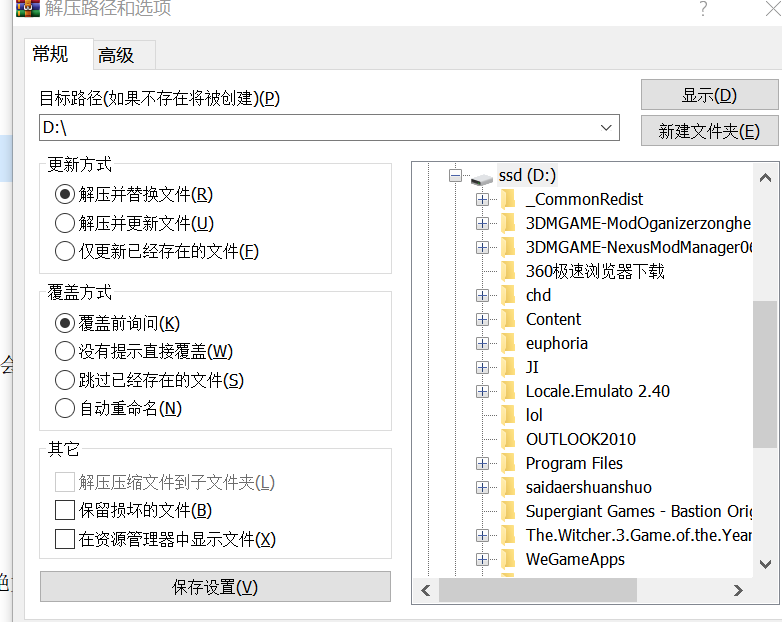This screenshot has height=622, width=782.
Task: Click the ssd (D:) drive icon
Action: [x=482, y=178]
